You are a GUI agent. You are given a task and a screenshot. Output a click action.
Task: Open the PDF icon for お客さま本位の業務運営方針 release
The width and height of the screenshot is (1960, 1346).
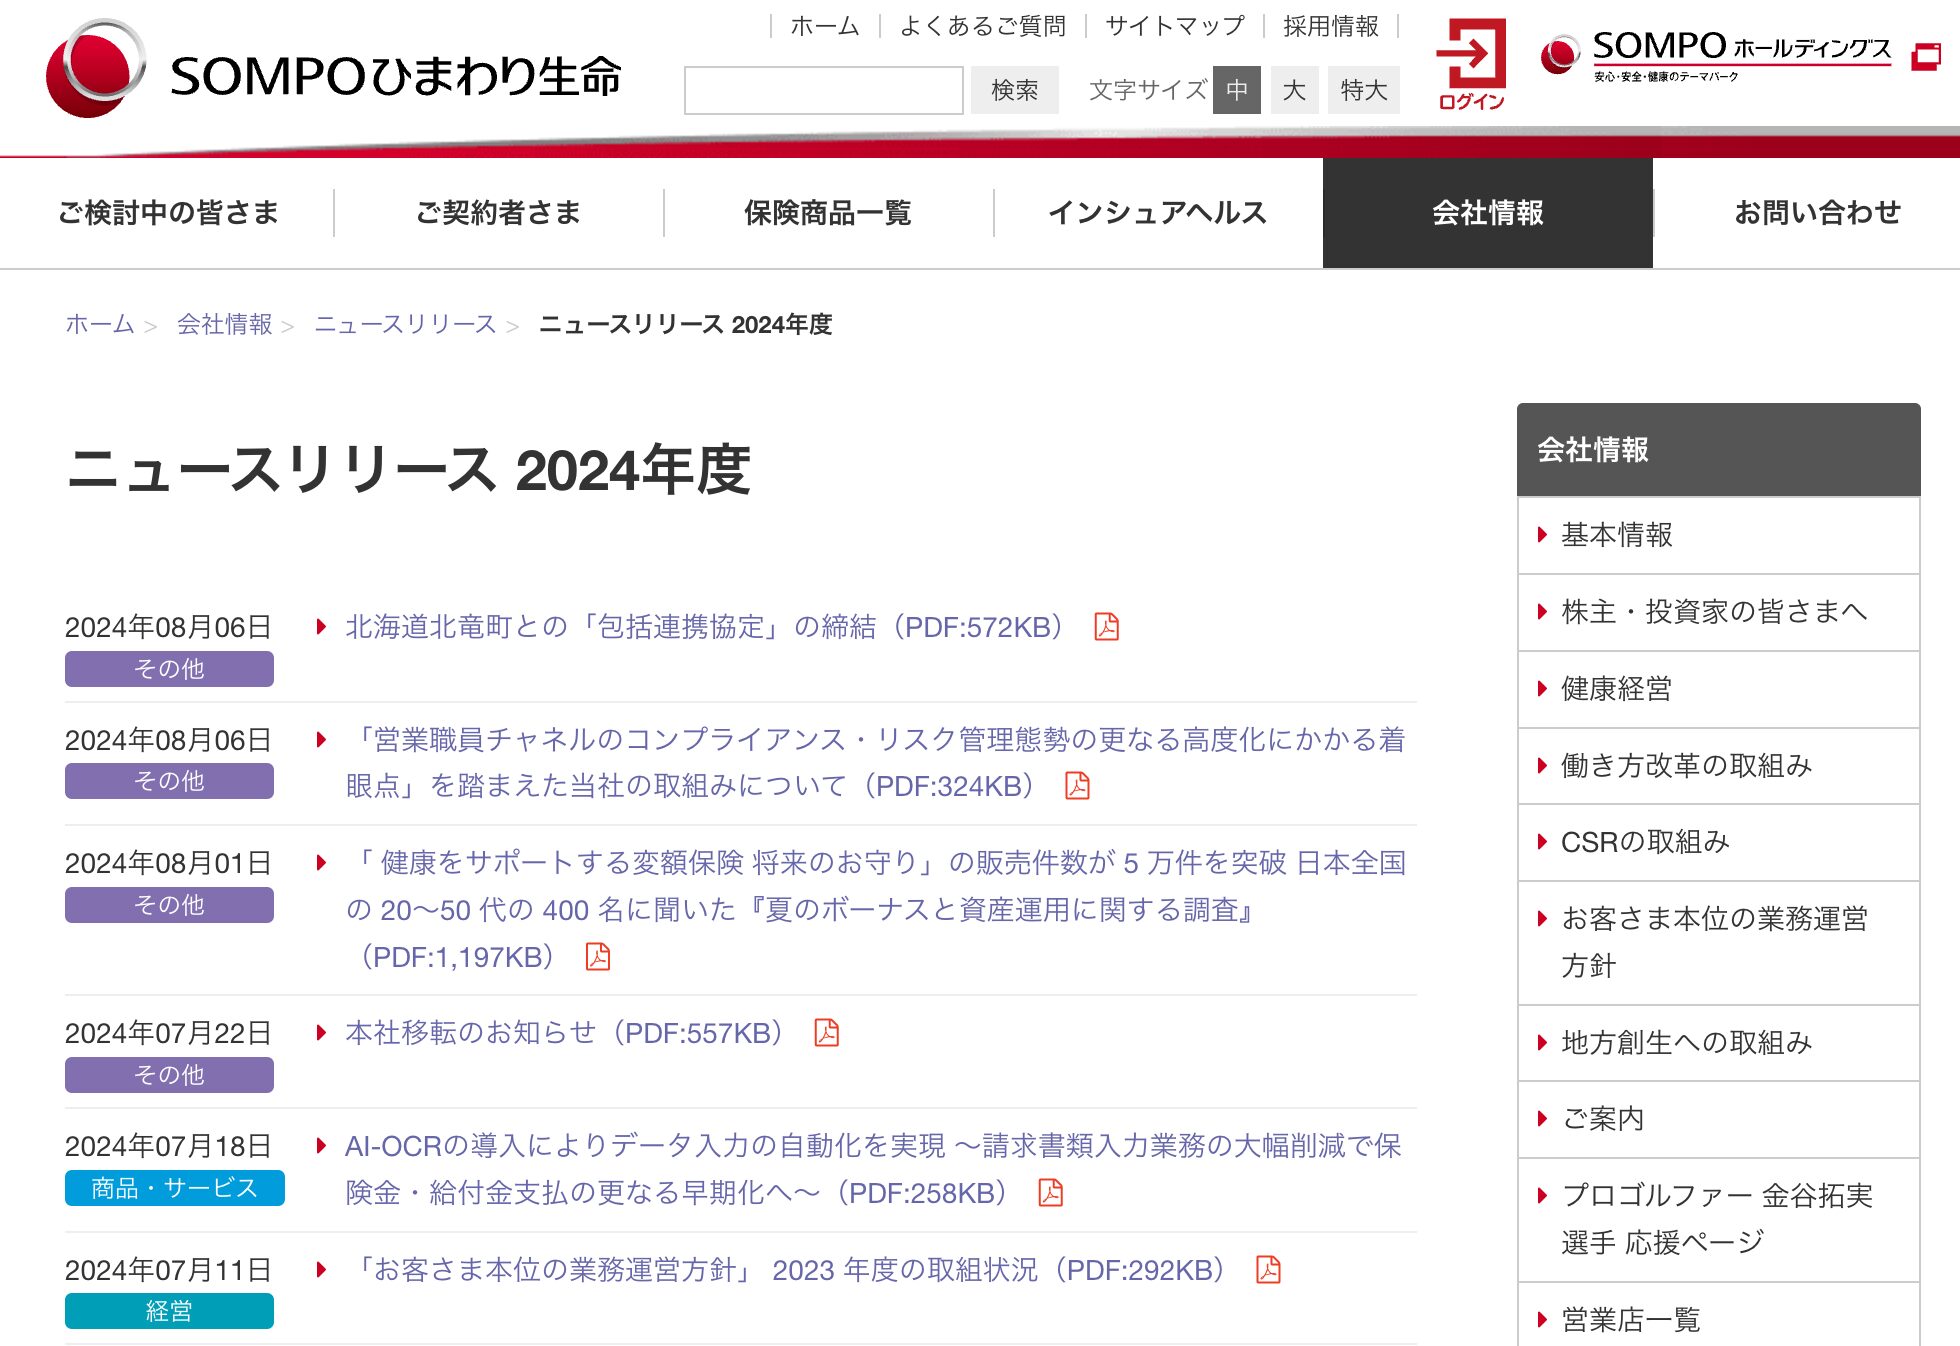coord(1268,1271)
